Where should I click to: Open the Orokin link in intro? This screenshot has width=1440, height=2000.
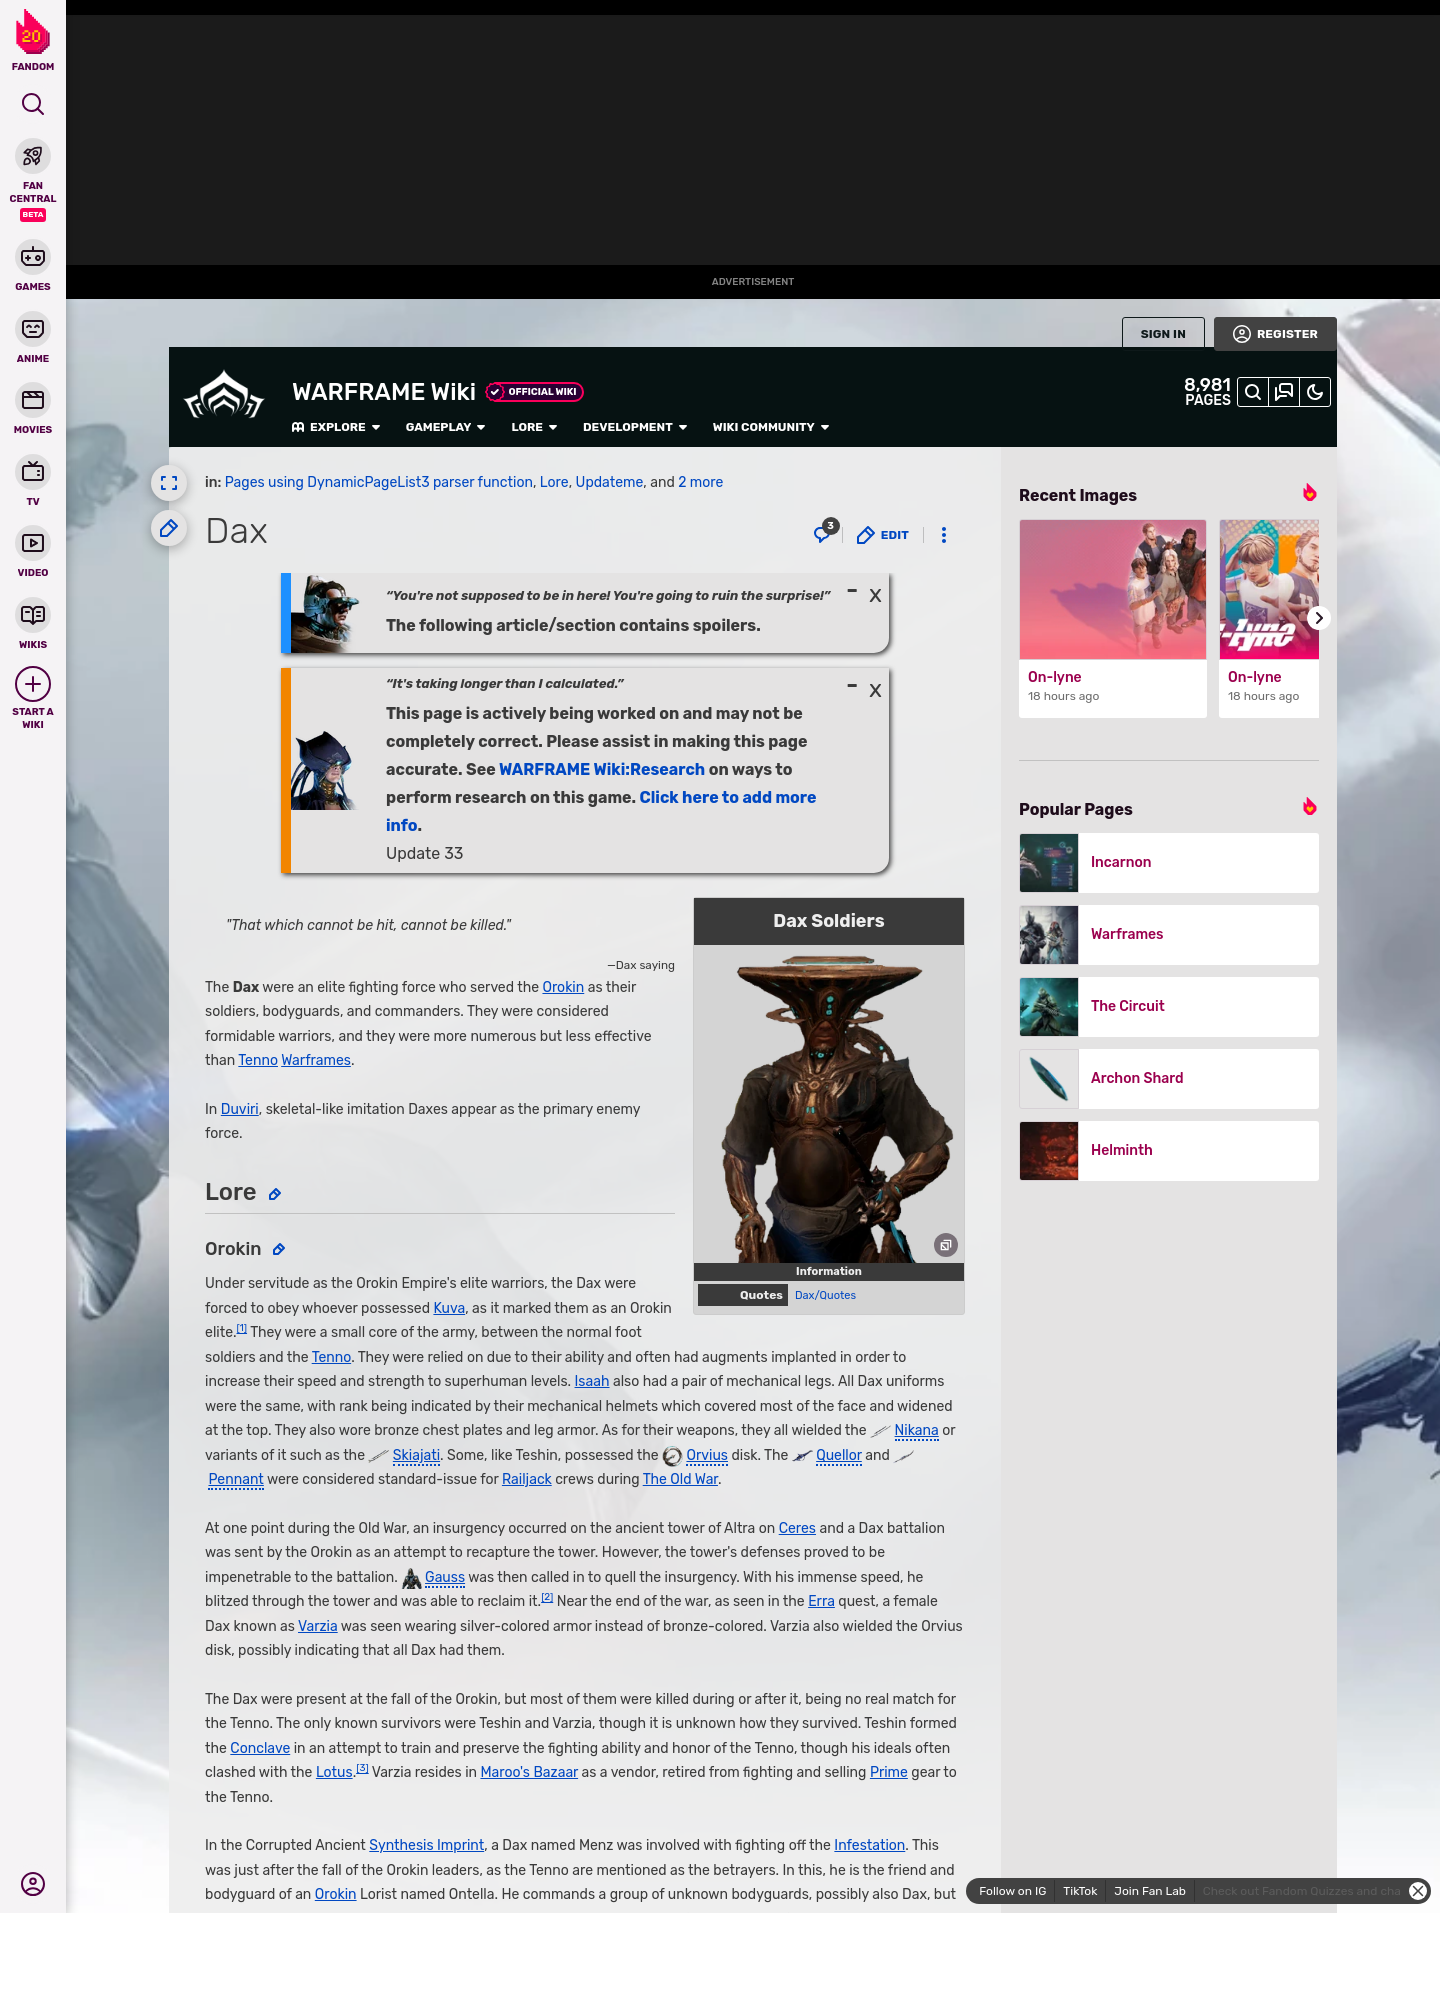tap(563, 987)
